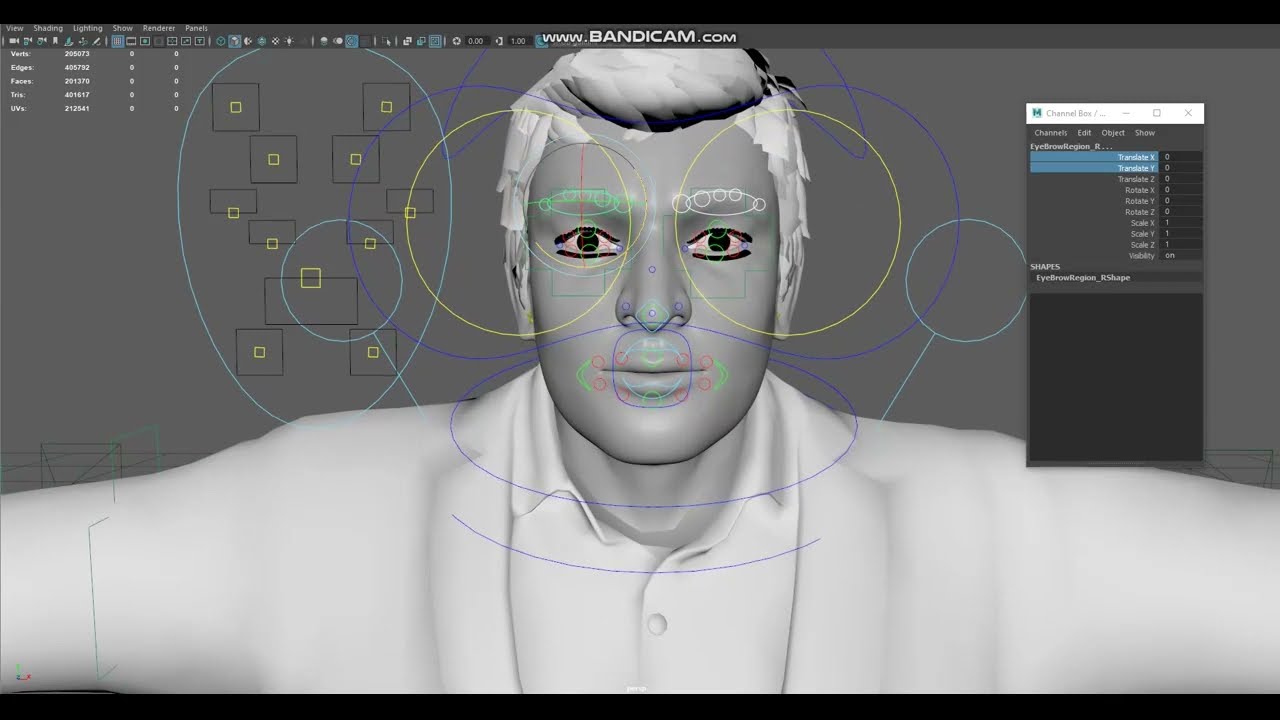Viewport: 1280px width, 720px height.
Task: Open the Object menu in Channel Box
Action: pos(1113,133)
